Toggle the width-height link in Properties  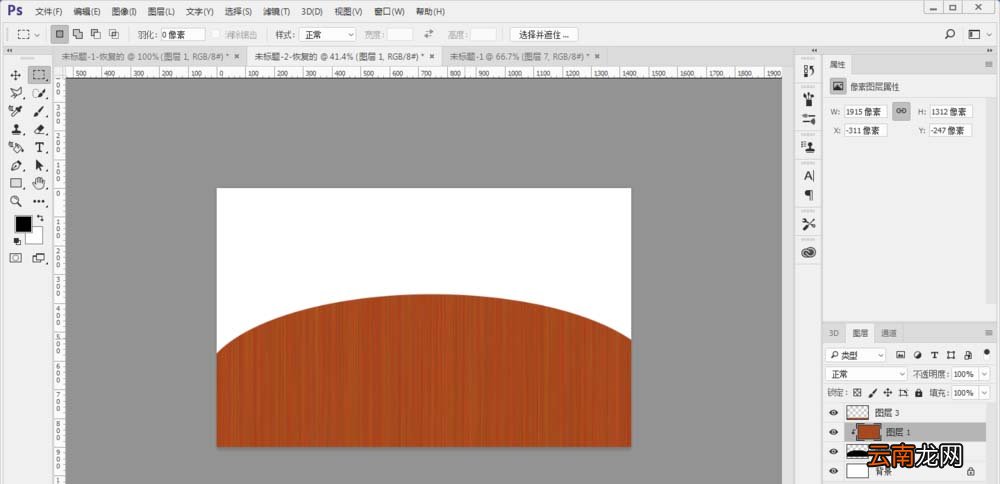click(x=901, y=111)
